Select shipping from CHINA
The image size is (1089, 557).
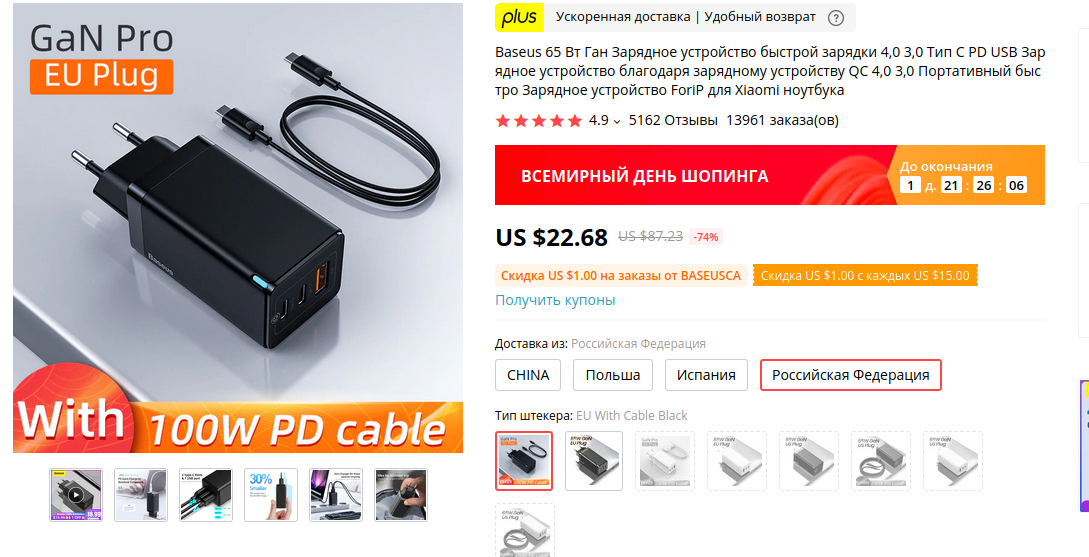(x=528, y=375)
